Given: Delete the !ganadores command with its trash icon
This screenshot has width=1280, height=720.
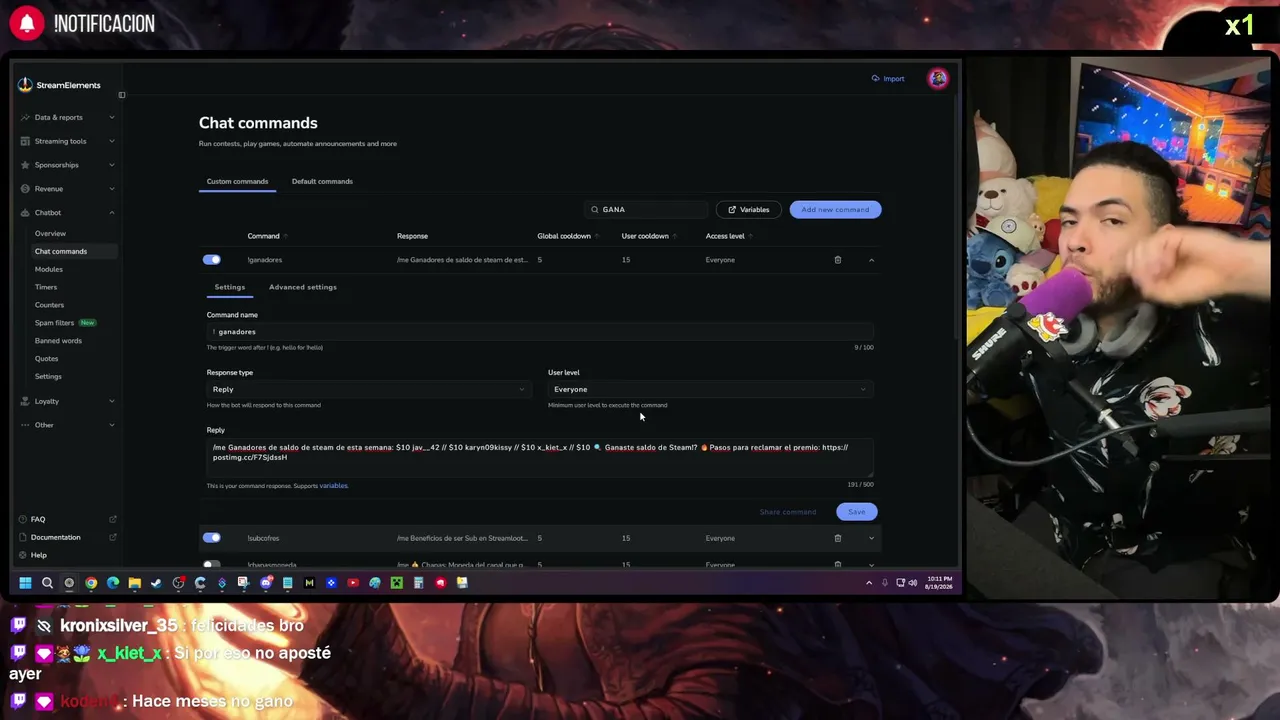Looking at the screenshot, I should (838, 260).
